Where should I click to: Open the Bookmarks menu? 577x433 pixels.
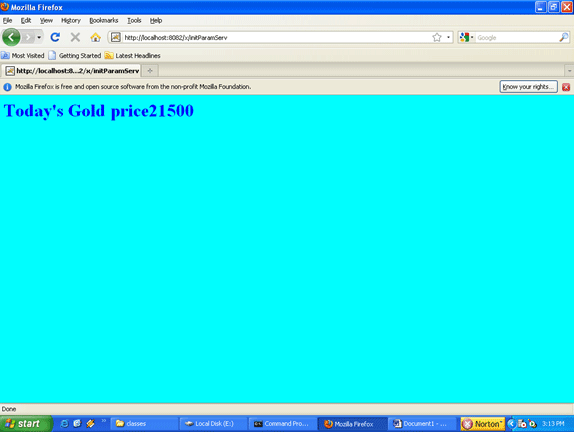[104, 21]
